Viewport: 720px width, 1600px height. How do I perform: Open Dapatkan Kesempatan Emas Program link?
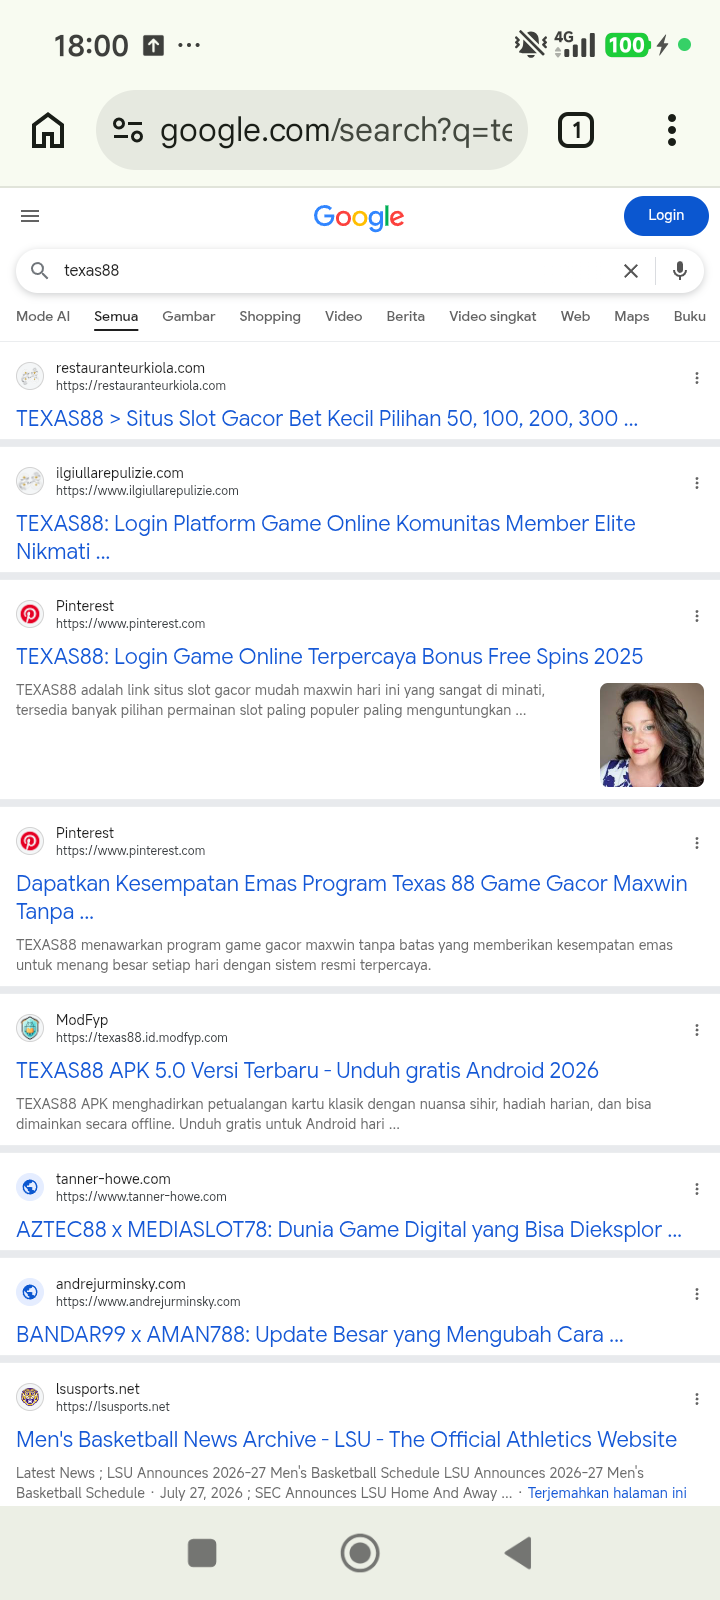click(x=352, y=898)
